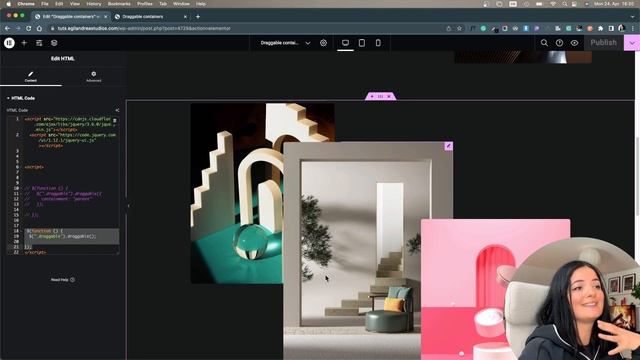Close the second Draggable containers tab
Image resolution: width=640 pixels, height=360 pixels.
pyautogui.click(x=185, y=17)
